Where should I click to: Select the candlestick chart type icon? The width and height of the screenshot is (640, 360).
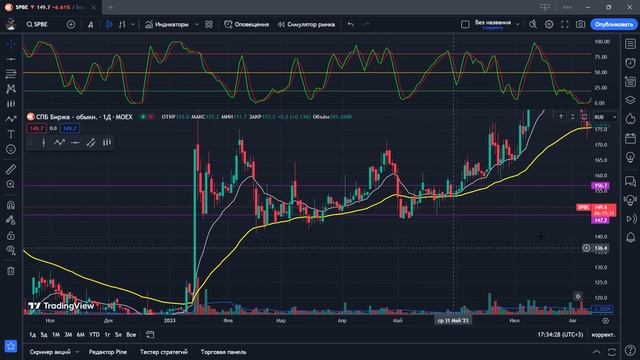click(109, 24)
